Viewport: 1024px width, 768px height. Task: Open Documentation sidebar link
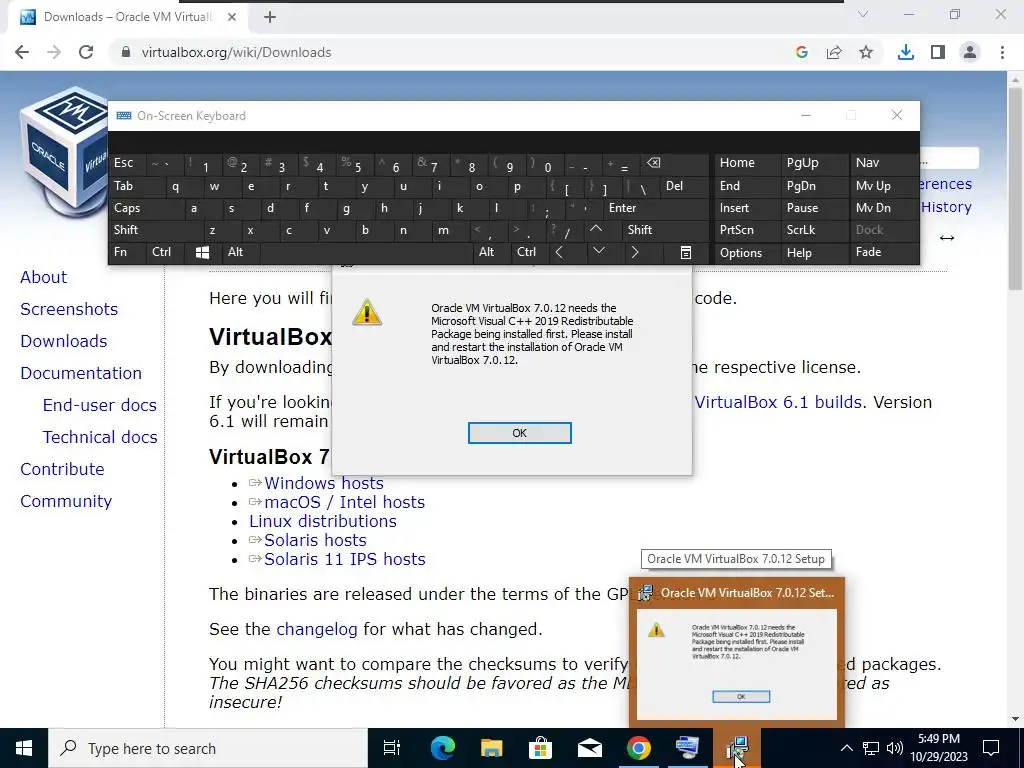coord(81,373)
